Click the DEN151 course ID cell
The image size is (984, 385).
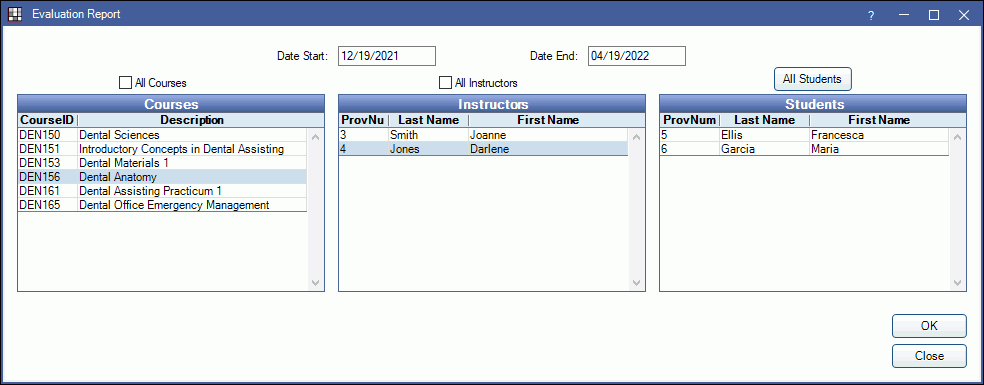click(x=47, y=149)
